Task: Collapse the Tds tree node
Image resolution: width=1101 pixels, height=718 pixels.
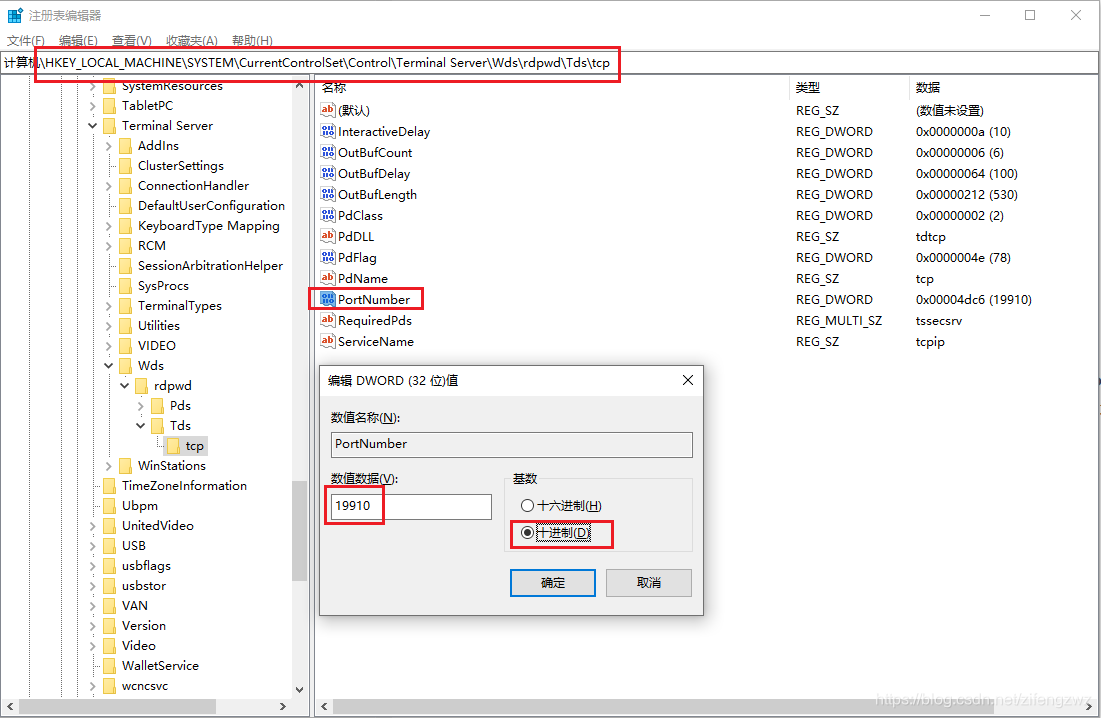Action: tap(140, 426)
